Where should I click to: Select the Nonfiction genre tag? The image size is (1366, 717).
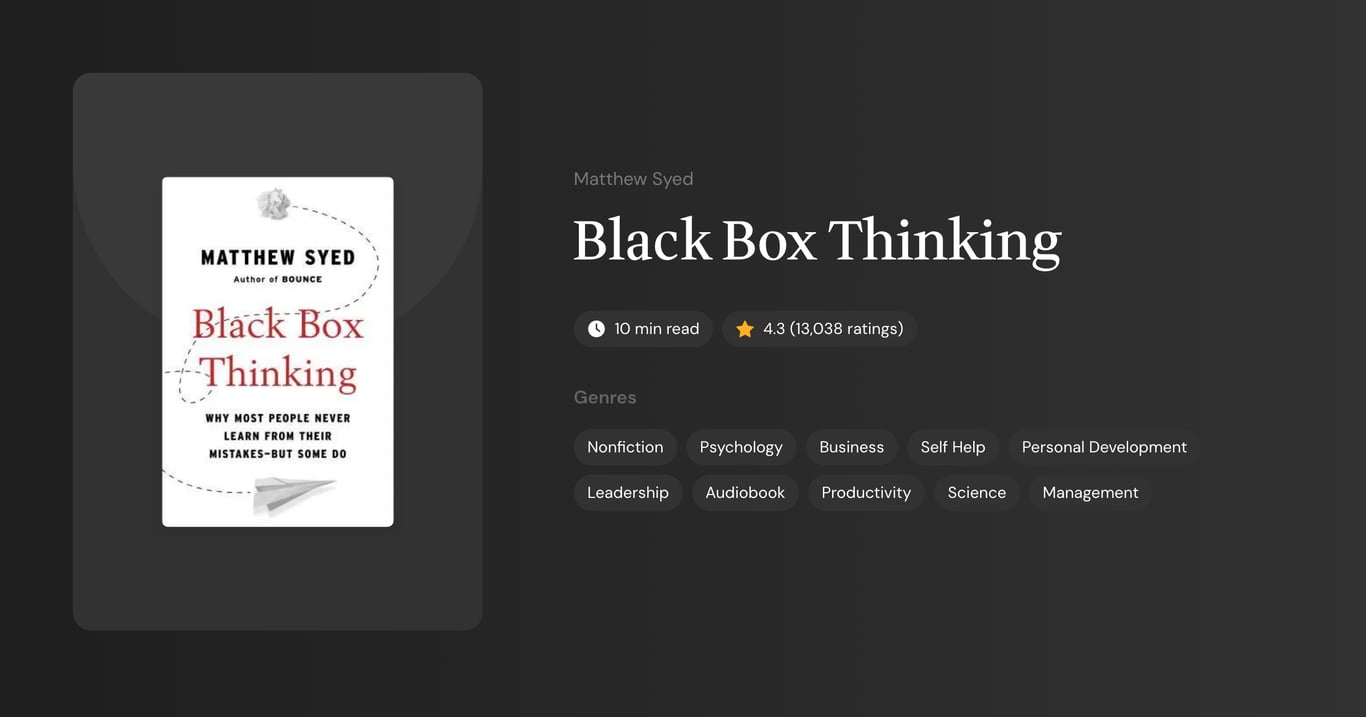(x=625, y=447)
